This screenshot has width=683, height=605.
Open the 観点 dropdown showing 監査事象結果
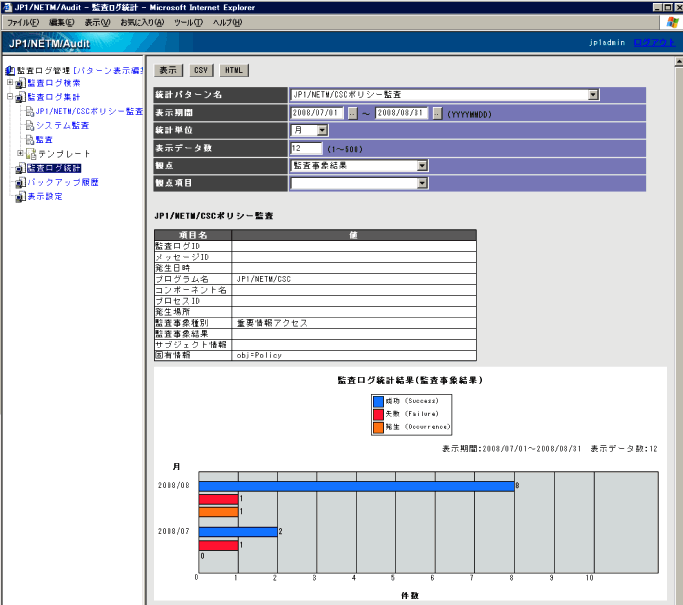tap(422, 166)
